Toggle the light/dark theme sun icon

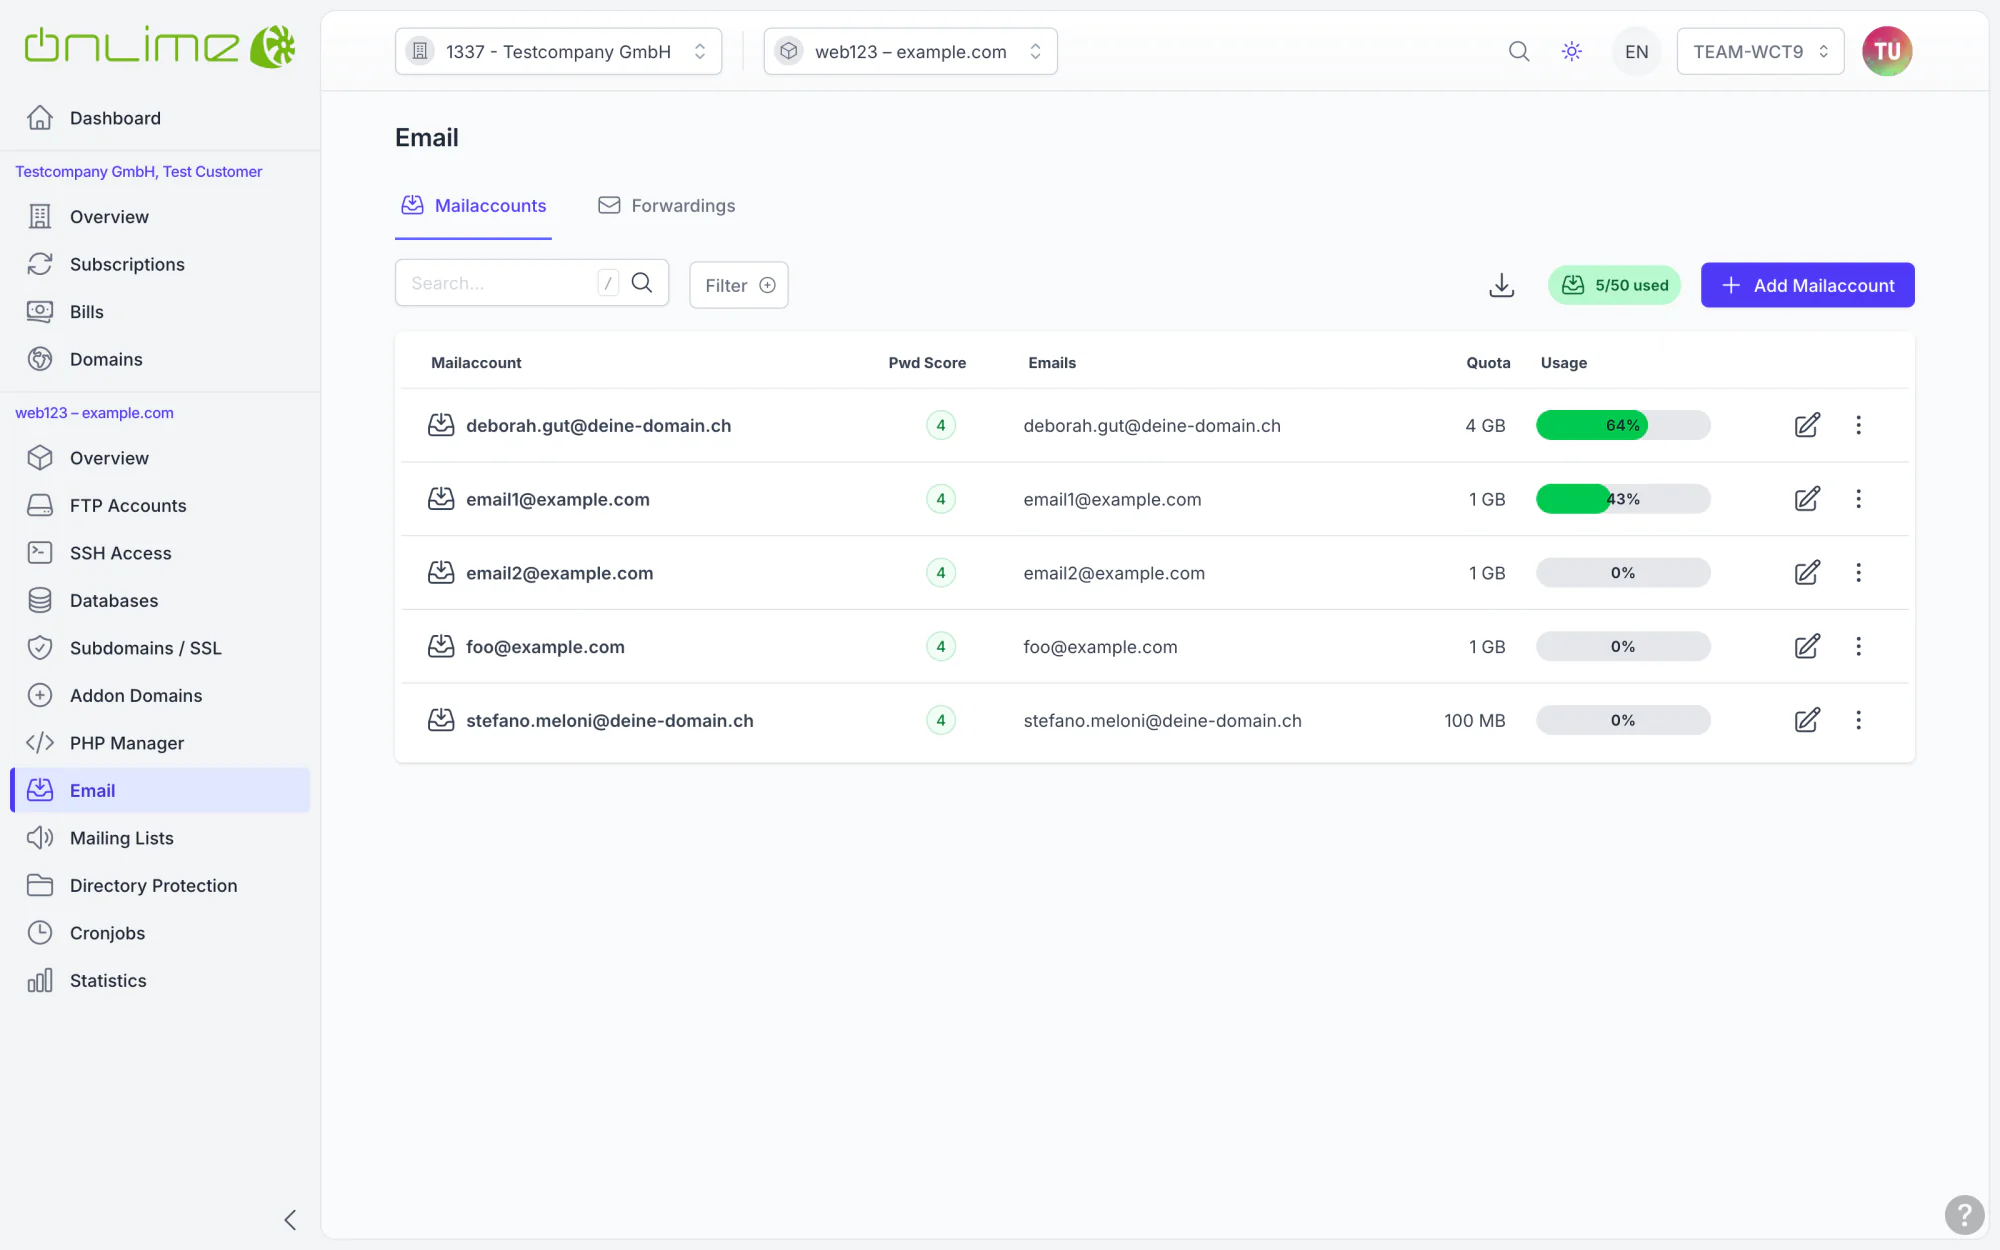1572,51
